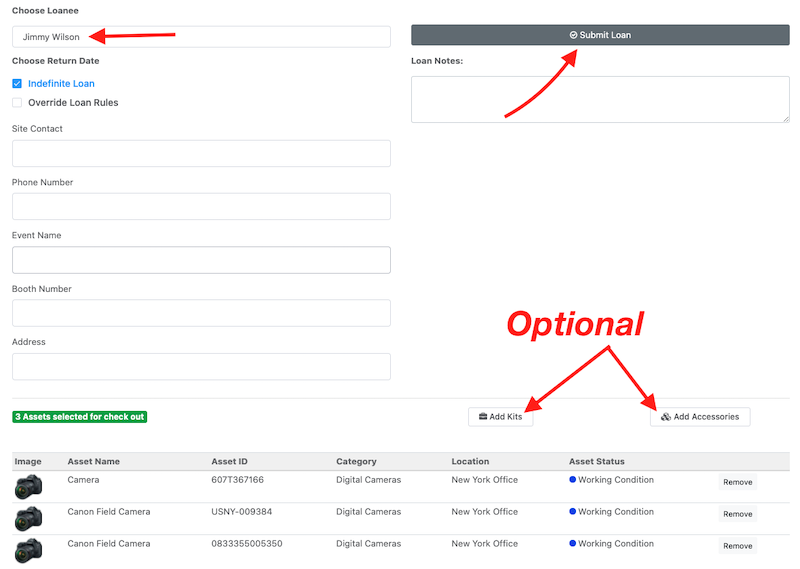Remove the Camera asset 607T367166

point(737,482)
